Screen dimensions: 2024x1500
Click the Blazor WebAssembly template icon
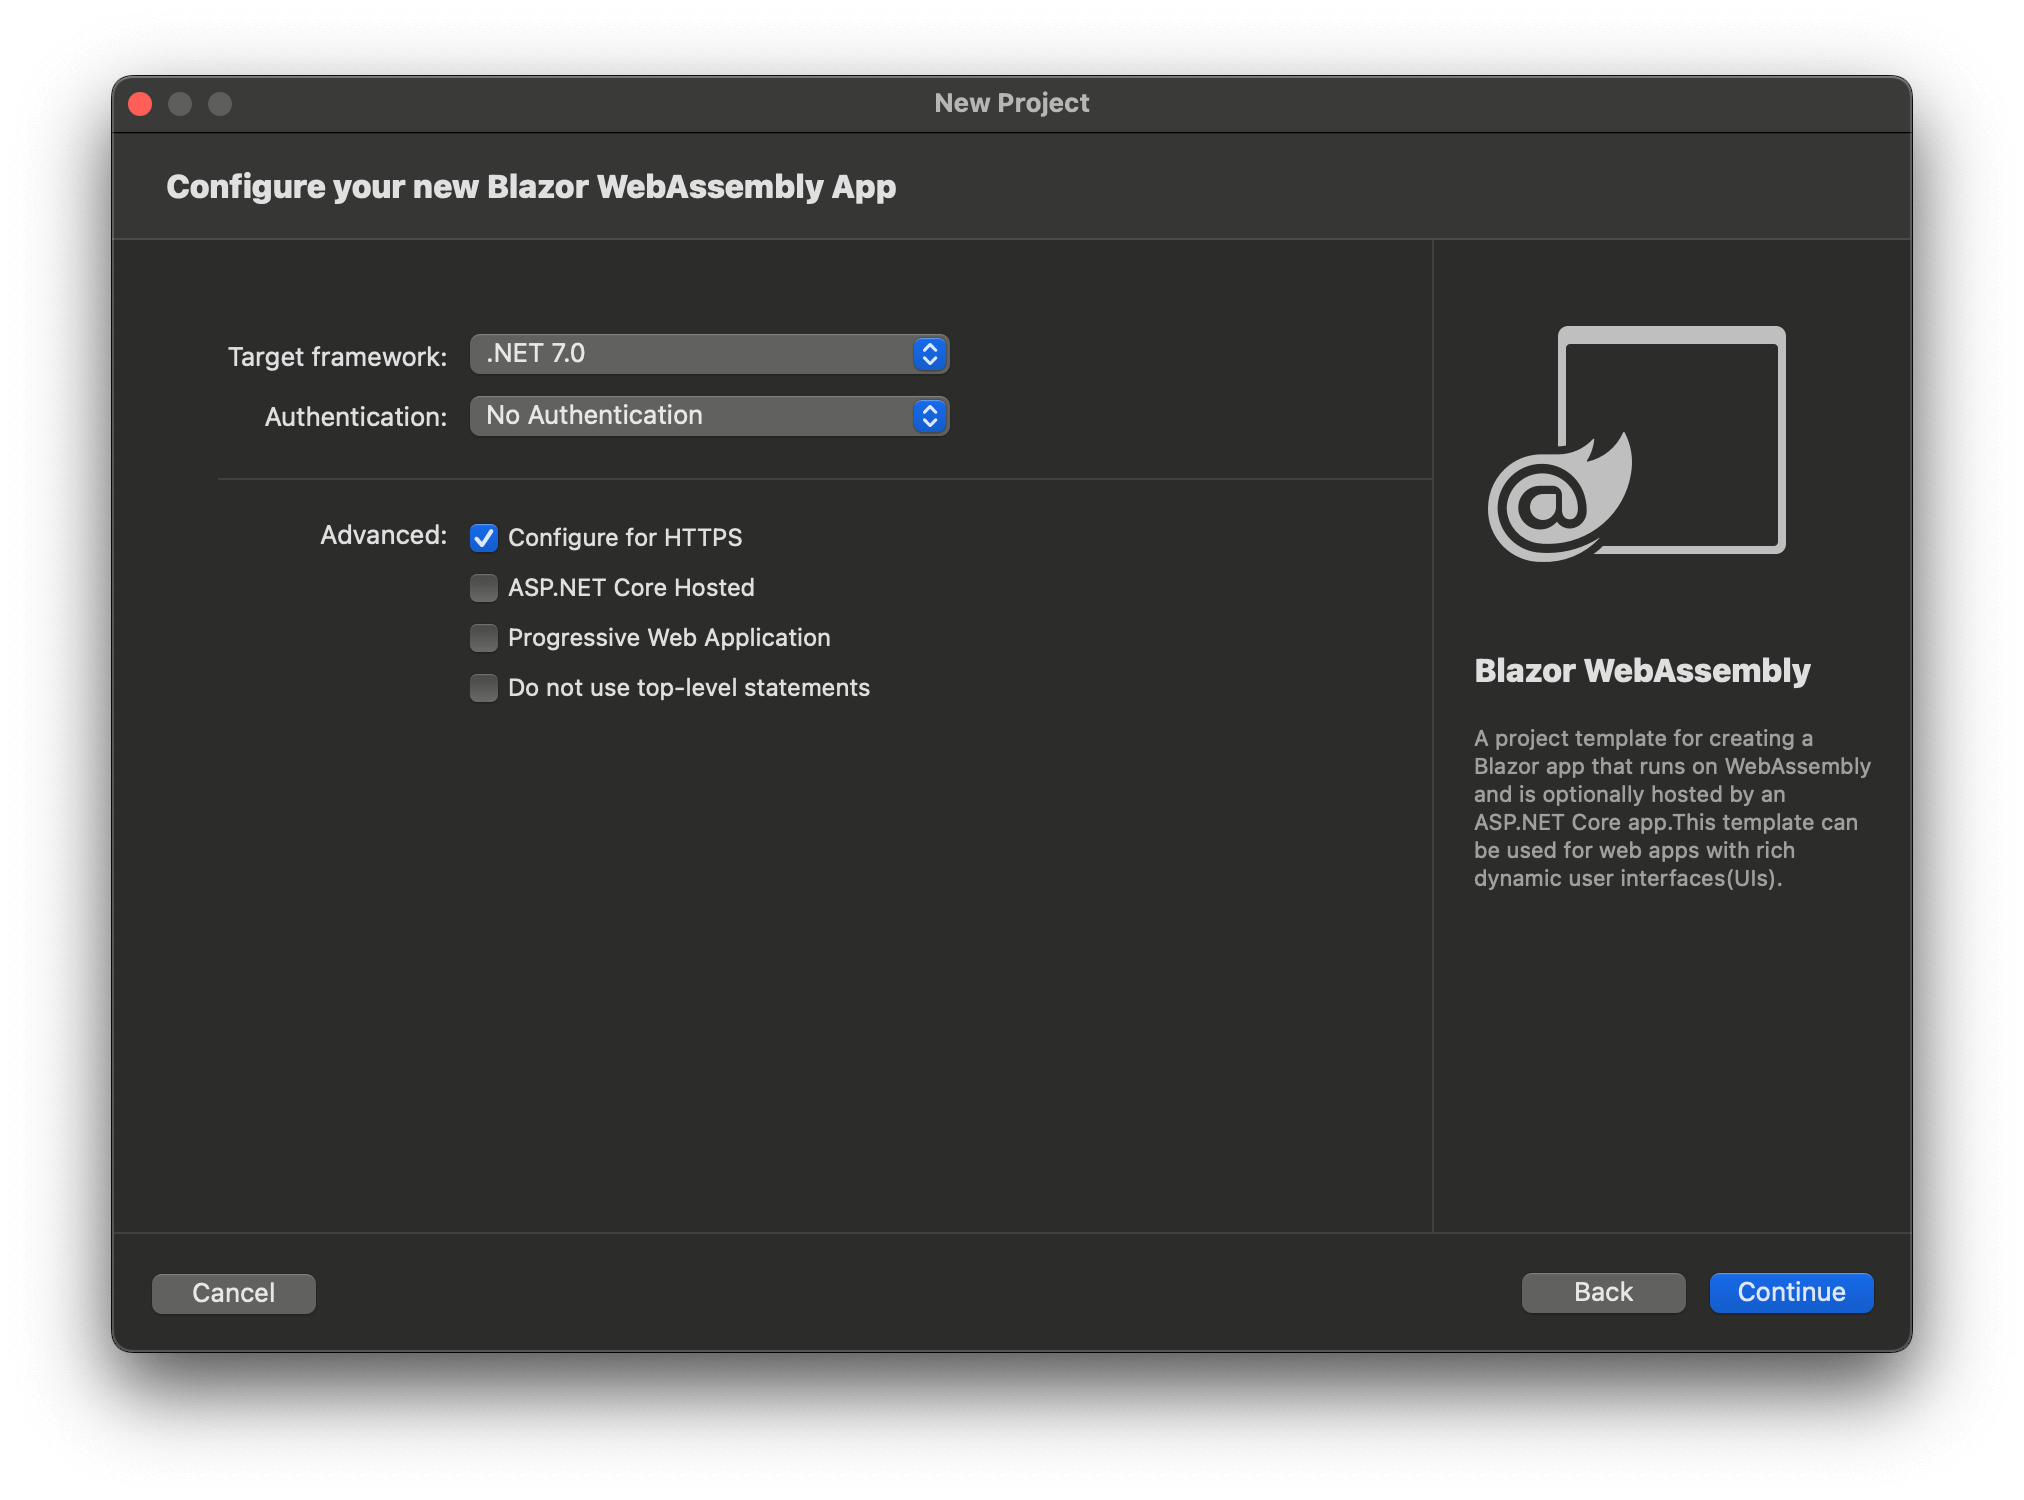coord(1638,443)
